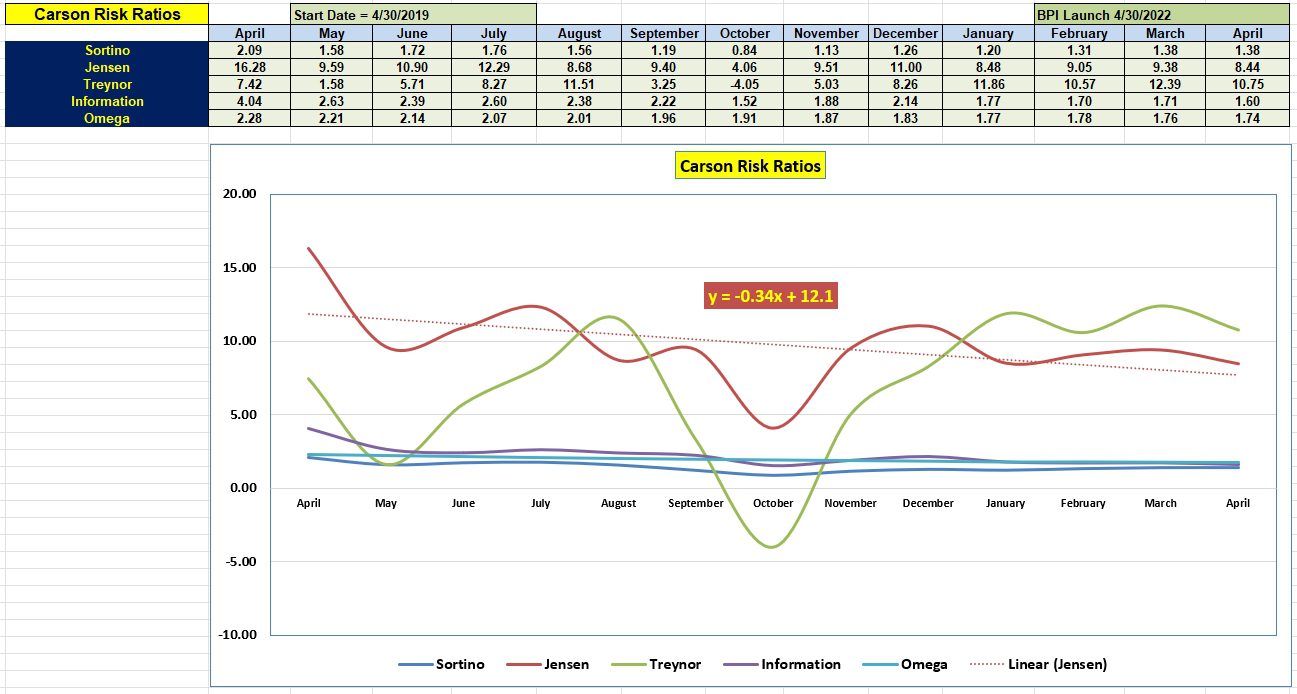Click the Sortino row label

coord(107,50)
